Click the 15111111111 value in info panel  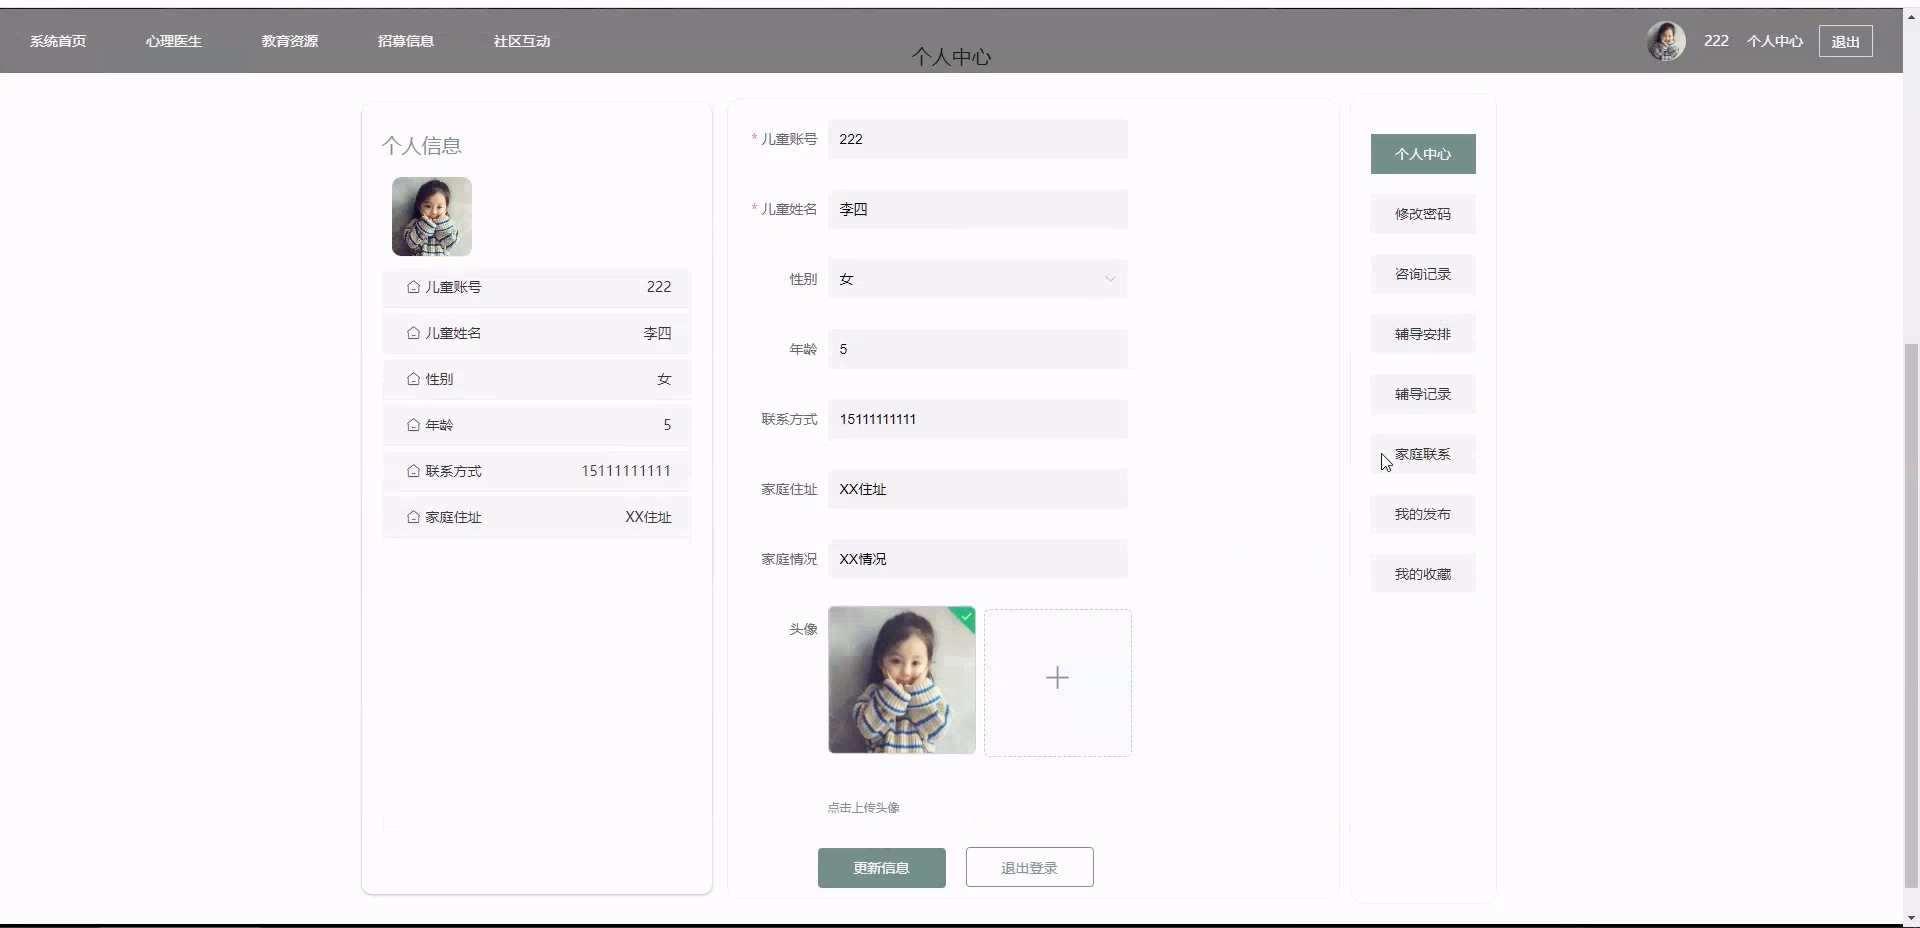coord(626,471)
